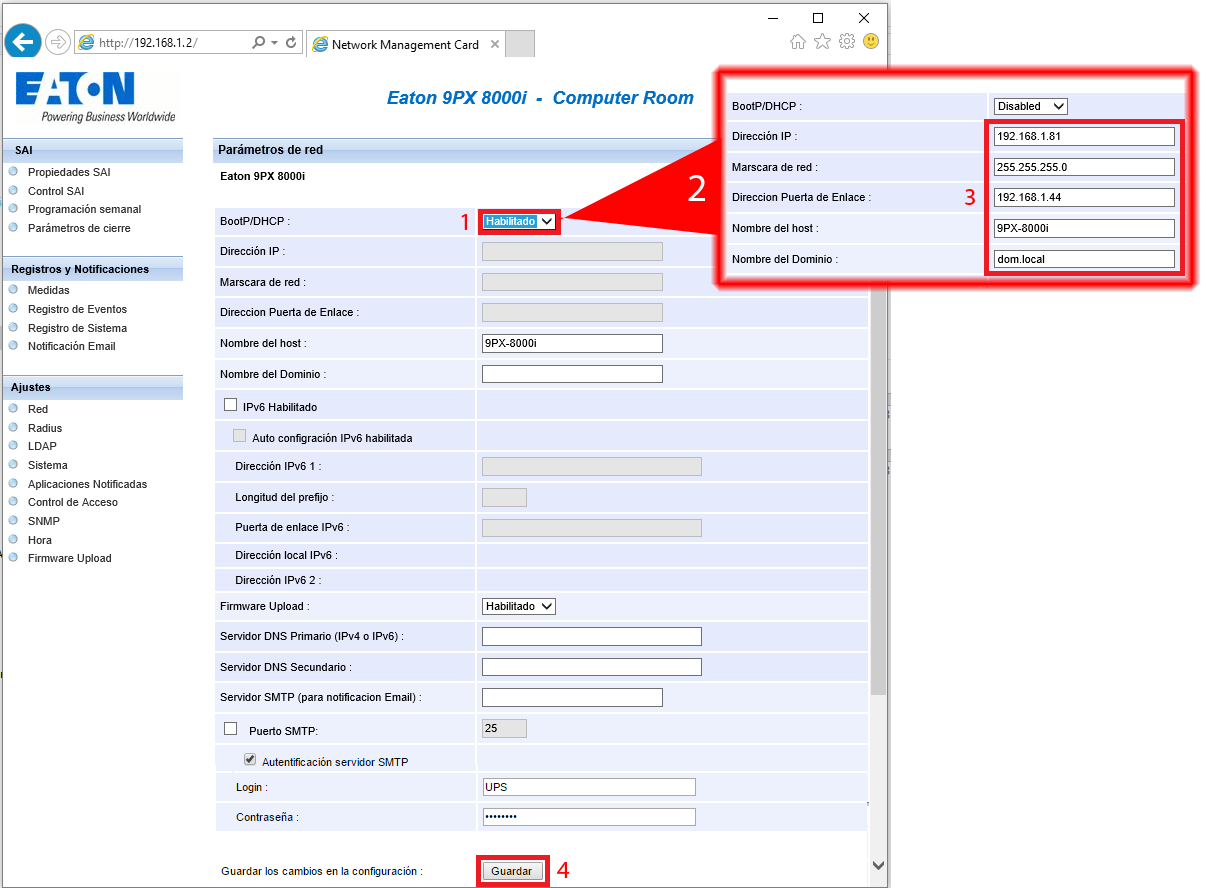Open SNMP settings
Screen dimensions: 1206x888
pos(44,521)
